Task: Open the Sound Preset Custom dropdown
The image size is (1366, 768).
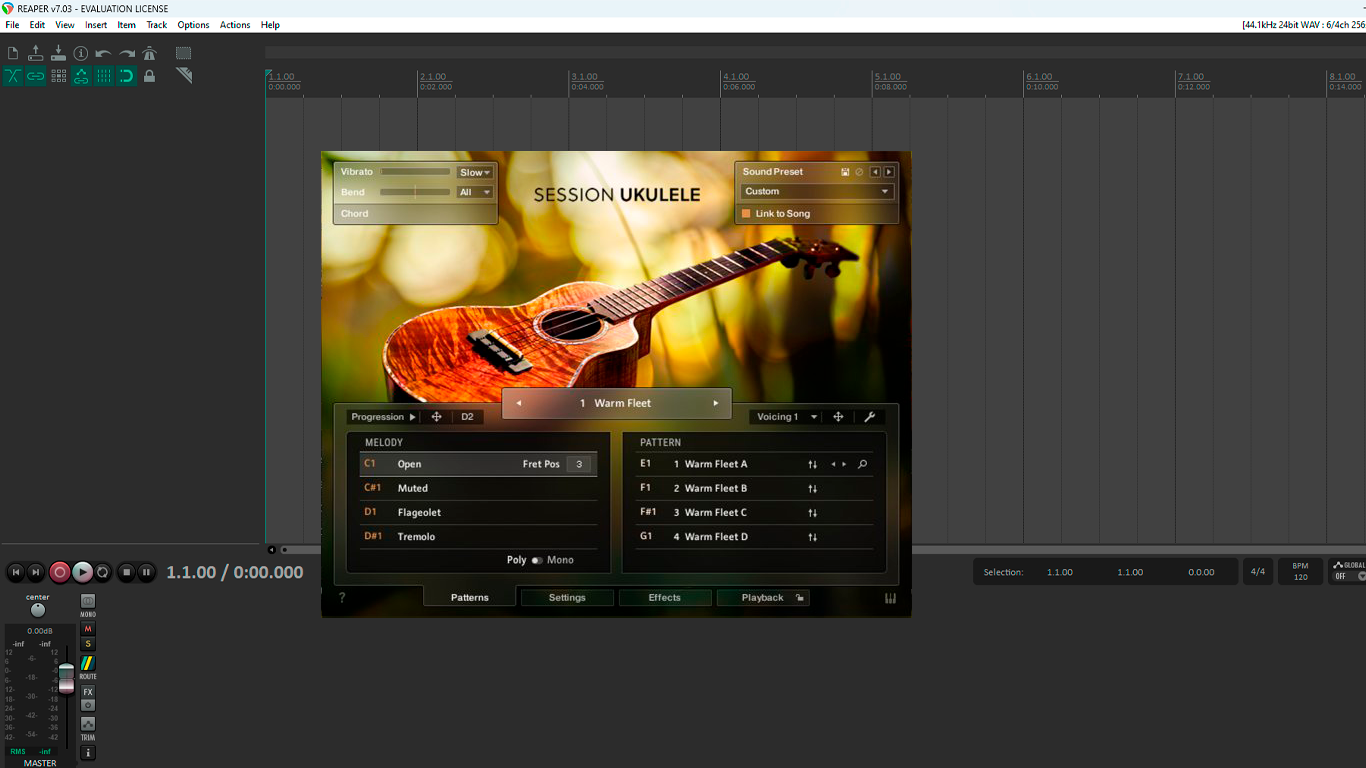Action: pyautogui.click(x=816, y=191)
